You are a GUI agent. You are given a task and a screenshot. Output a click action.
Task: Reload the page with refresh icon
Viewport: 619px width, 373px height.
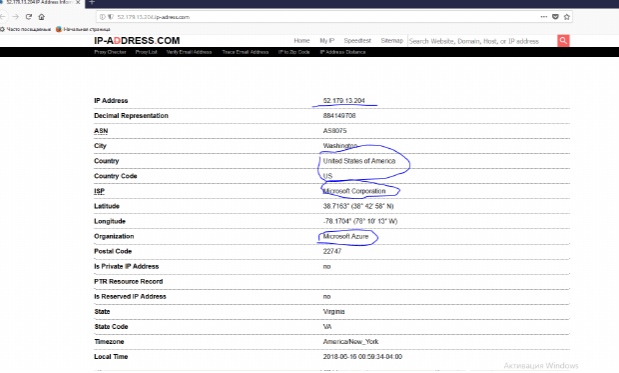pyautogui.click(x=28, y=17)
